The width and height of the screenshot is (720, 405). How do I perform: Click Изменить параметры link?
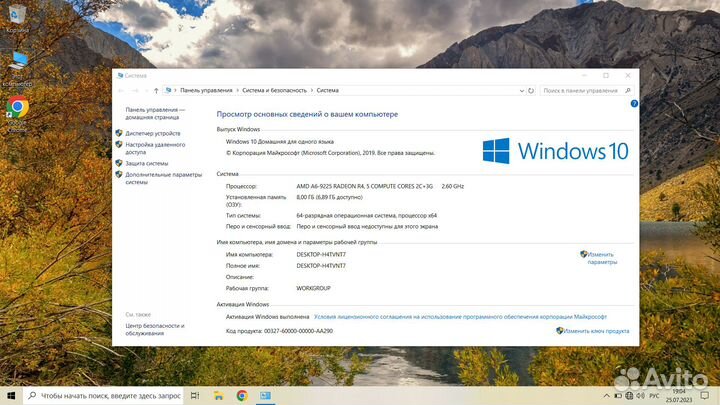(x=602, y=258)
